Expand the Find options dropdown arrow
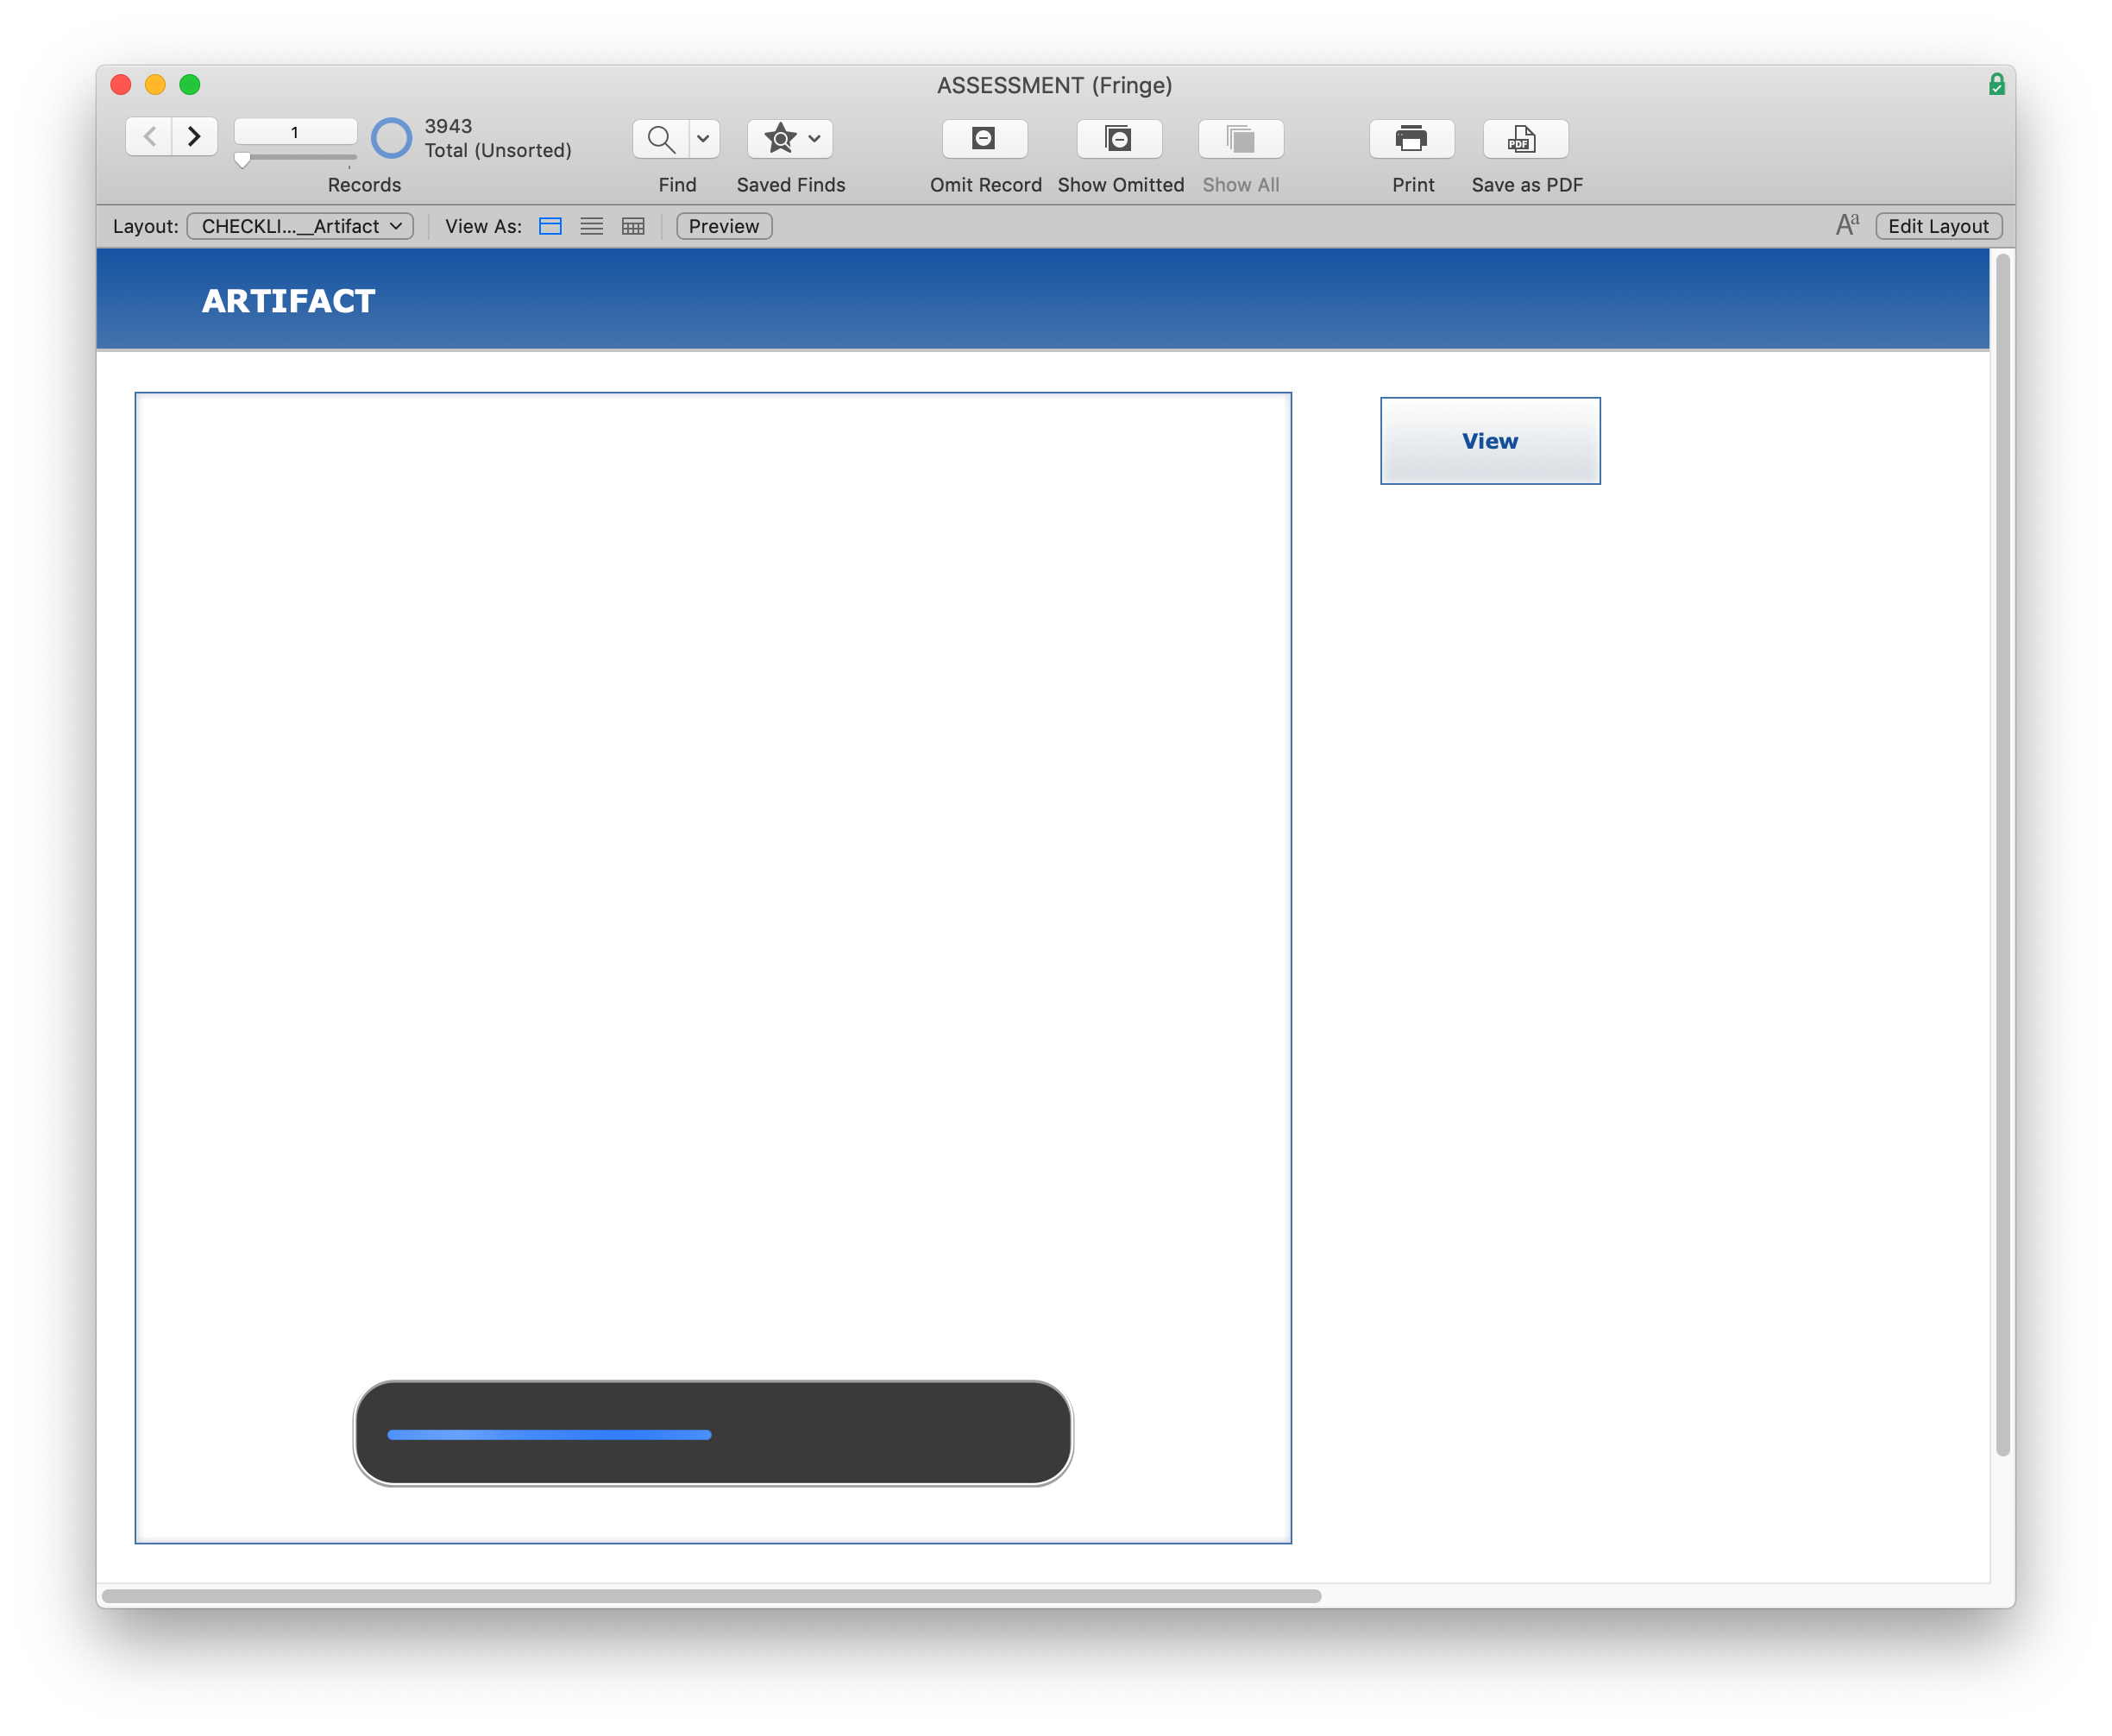The image size is (2112, 1736). (x=704, y=139)
